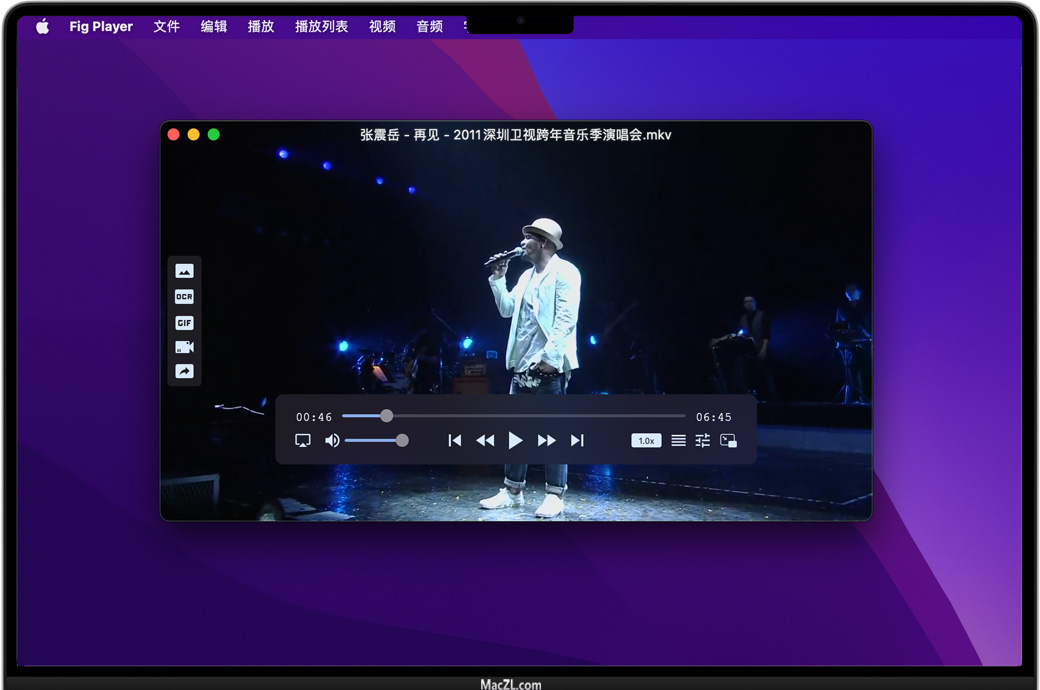Click the share arrow icon
This screenshot has height=690, width=1040.
[184, 371]
